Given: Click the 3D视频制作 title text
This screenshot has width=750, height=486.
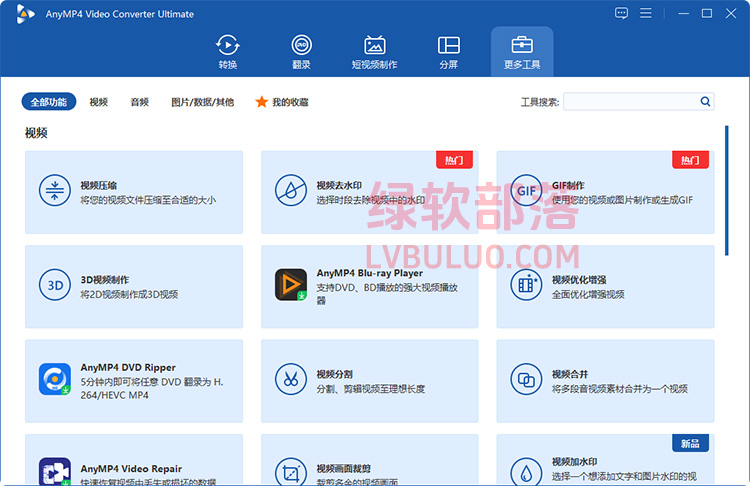Looking at the screenshot, I should click(105, 280).
